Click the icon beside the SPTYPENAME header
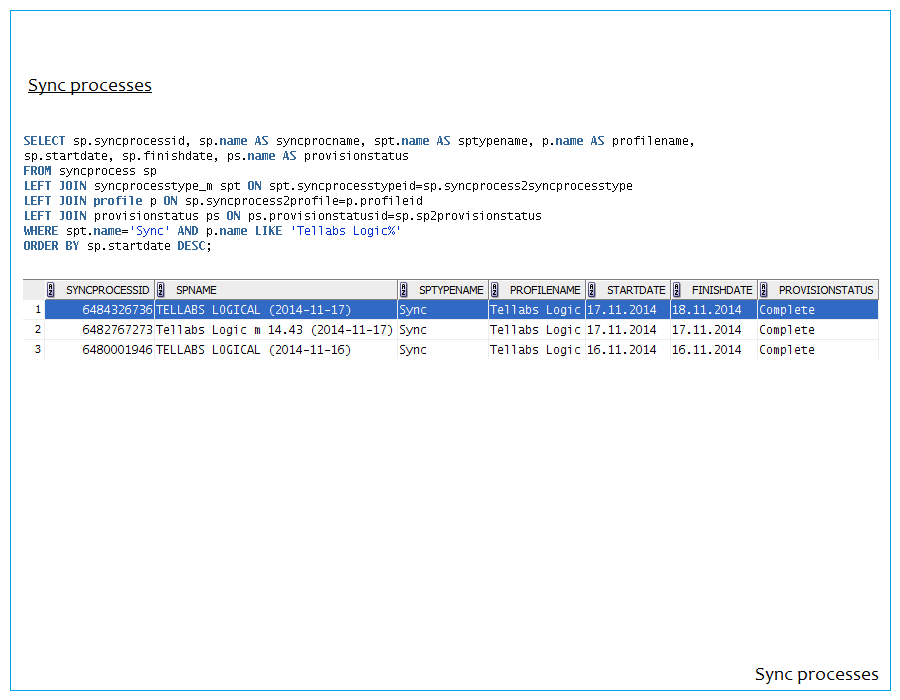Image resolution: width=900 pixels, height=700 pixels. (x=403, y=290)
